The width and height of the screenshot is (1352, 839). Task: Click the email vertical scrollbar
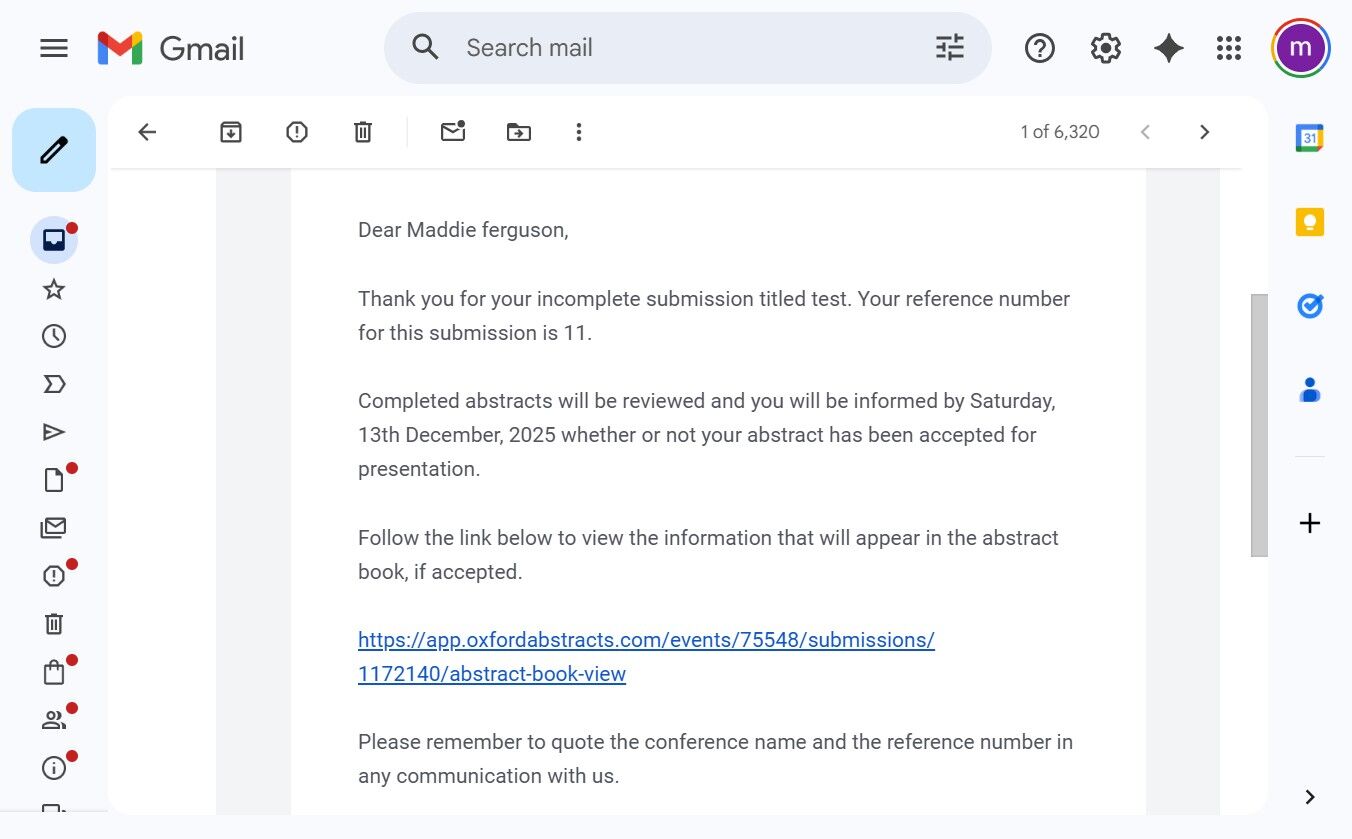1259,425
